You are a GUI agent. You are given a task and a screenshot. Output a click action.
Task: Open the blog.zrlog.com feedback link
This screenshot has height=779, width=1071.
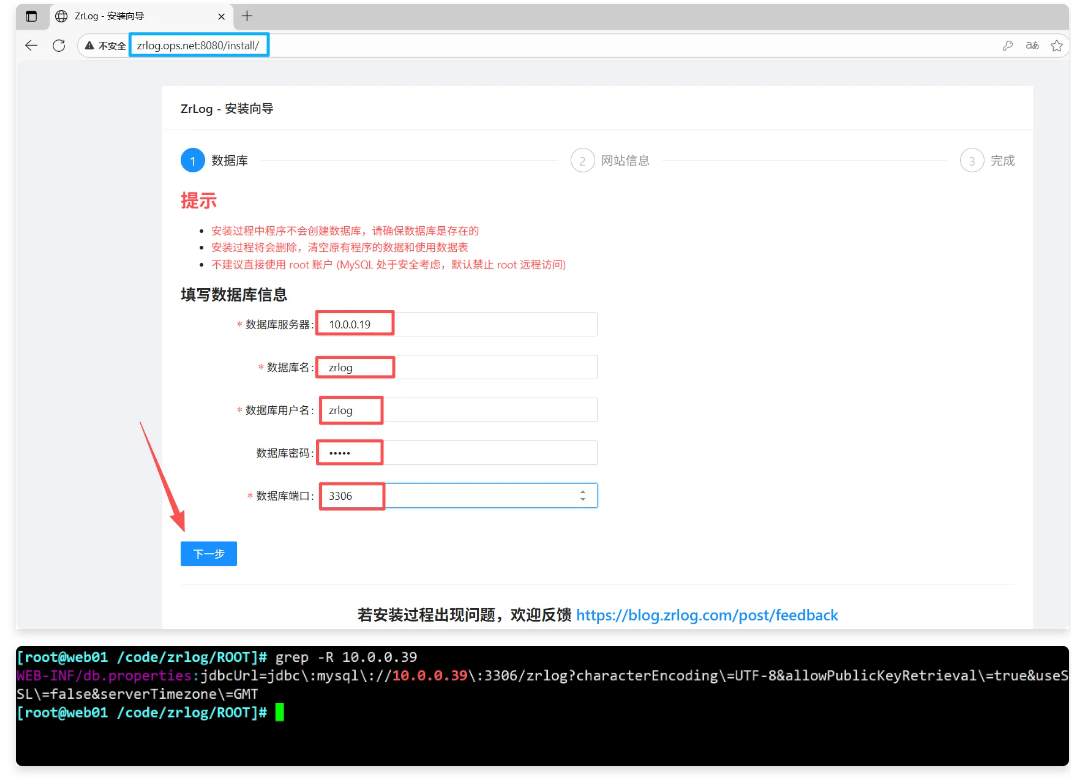click(706, 615)
